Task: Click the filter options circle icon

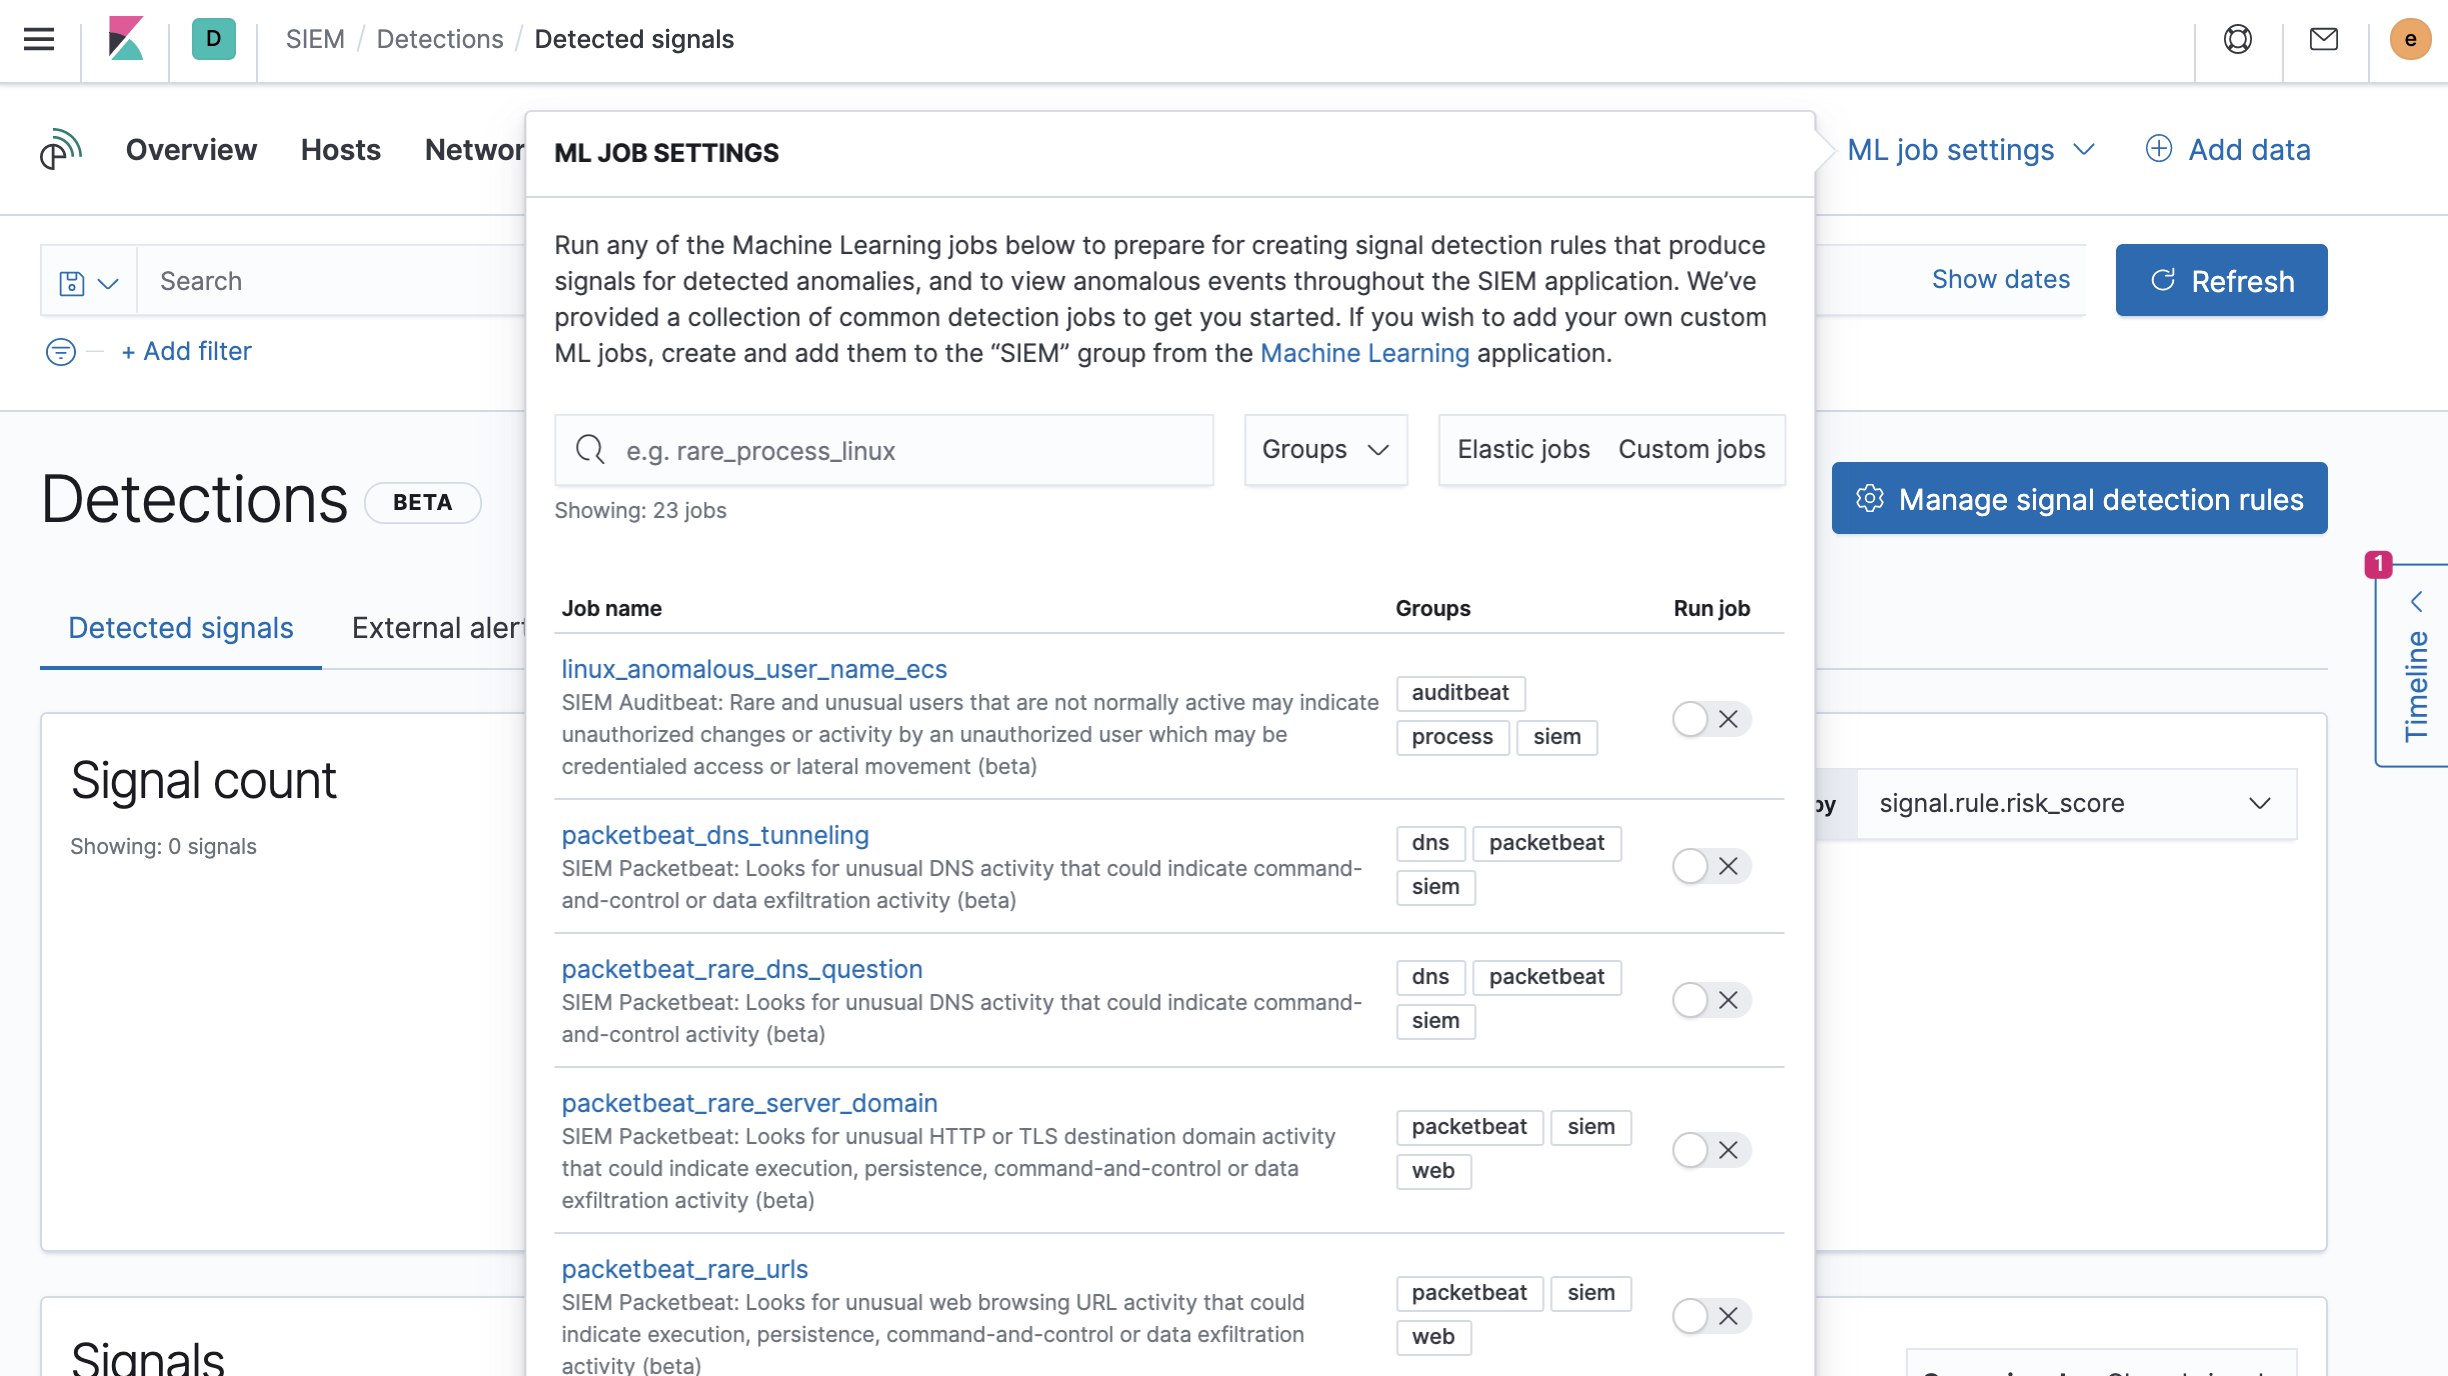Action: [x=61, y=352]
